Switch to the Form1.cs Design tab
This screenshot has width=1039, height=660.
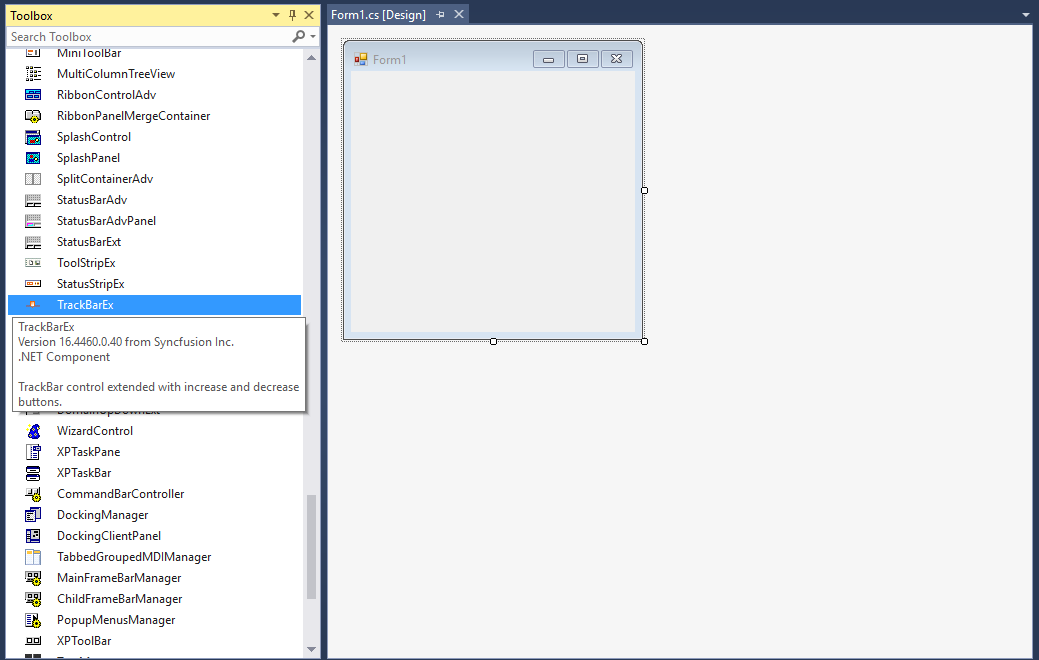(383, 14)
